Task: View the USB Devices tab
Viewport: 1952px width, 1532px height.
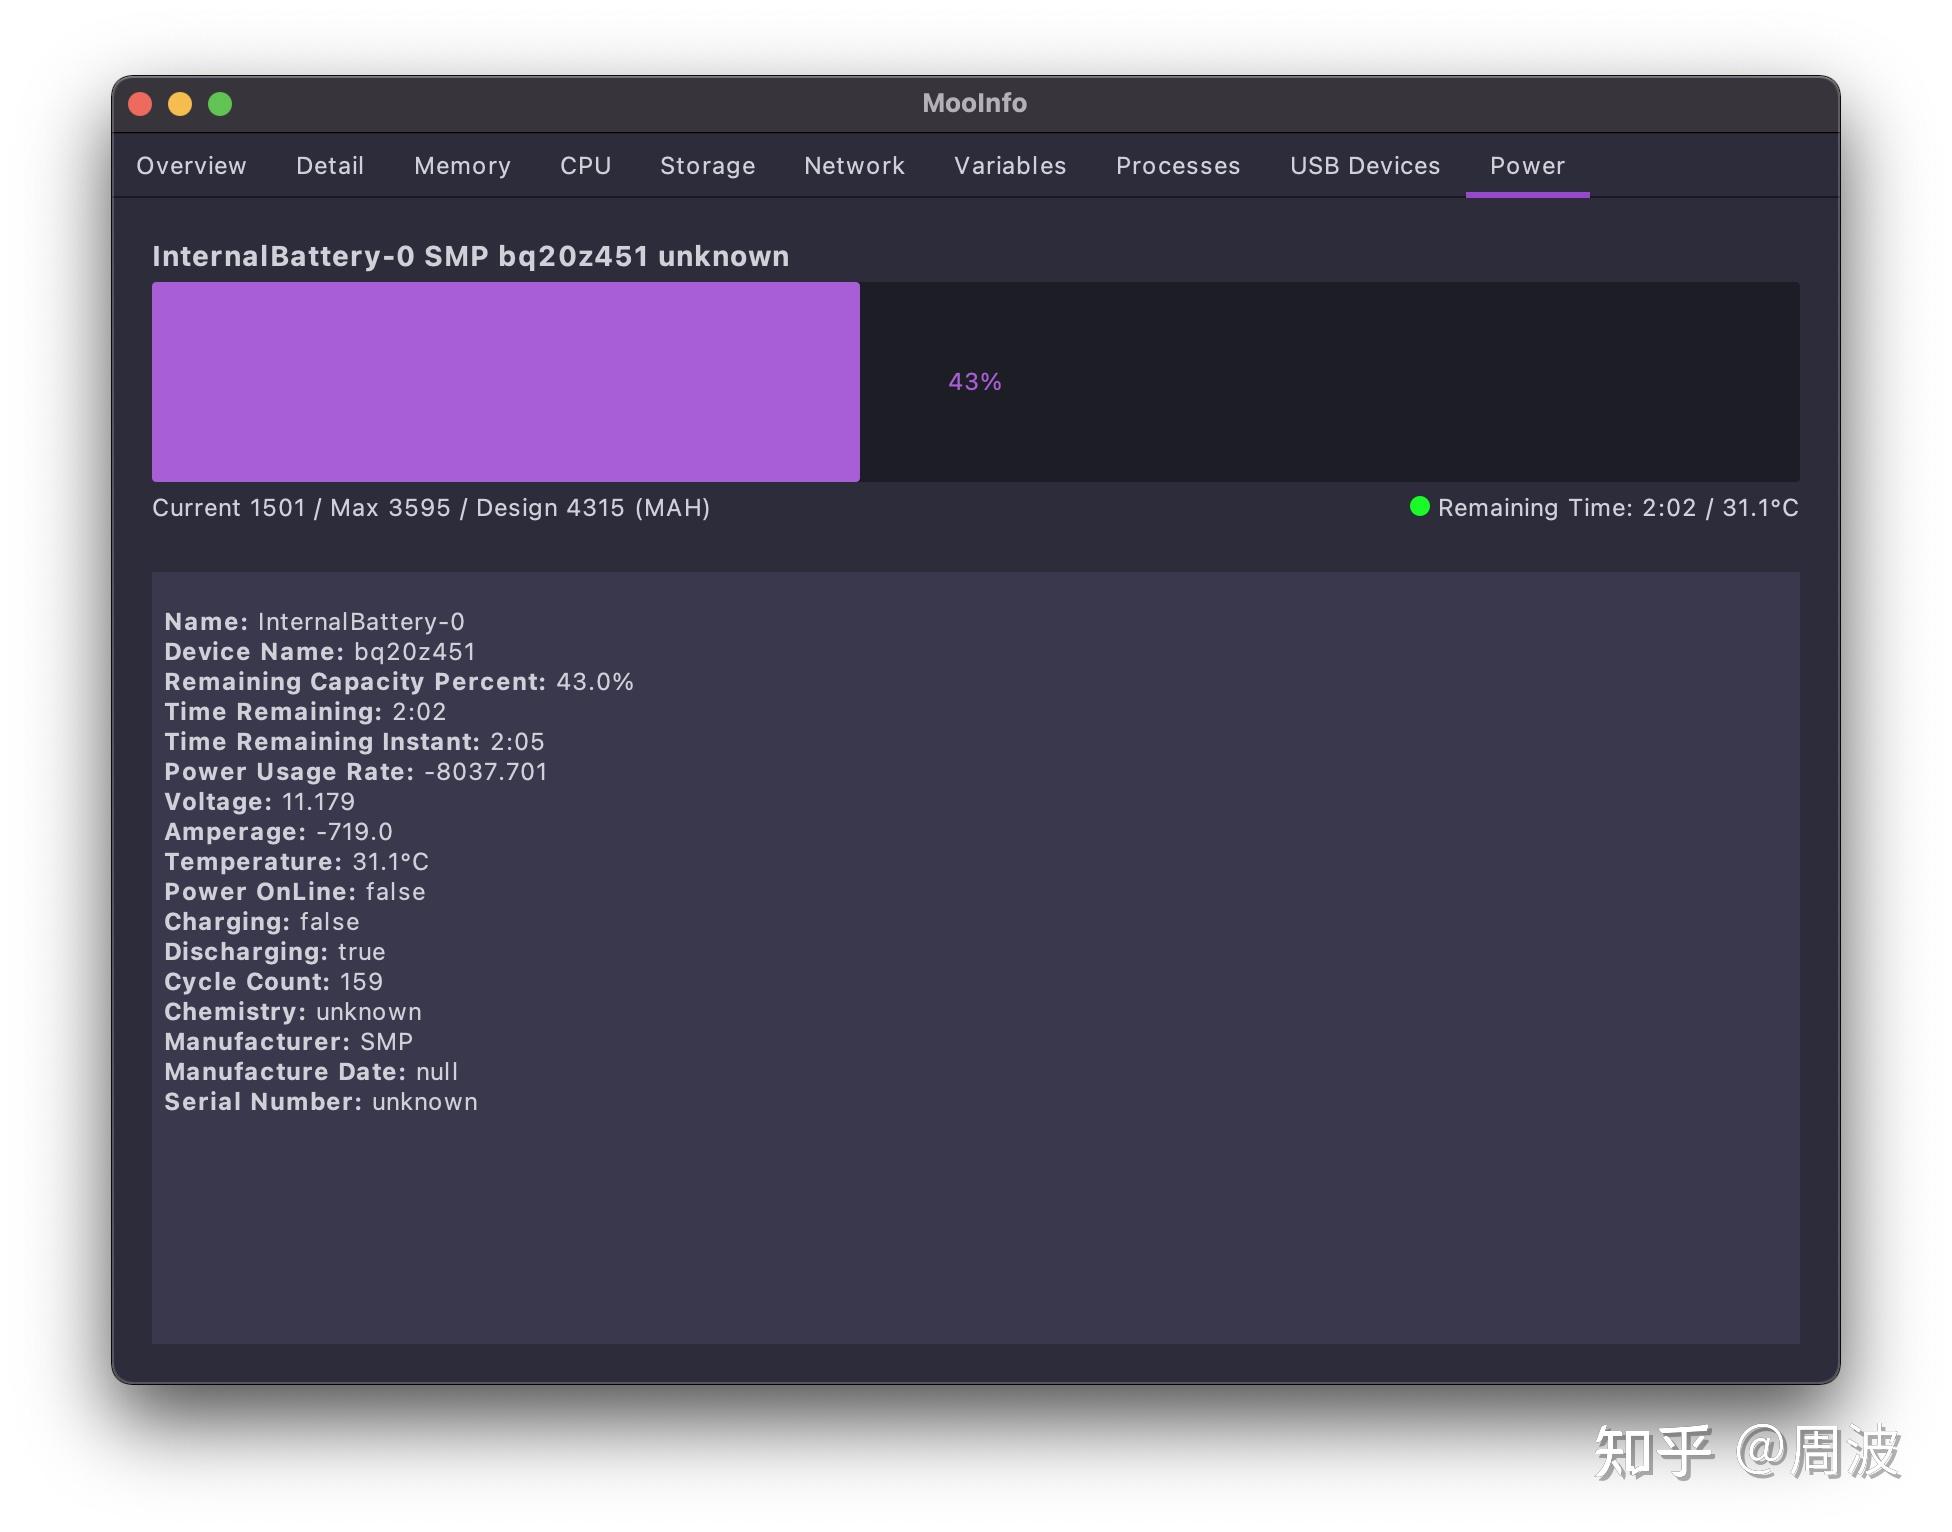Action: (x=1364, y=166)
